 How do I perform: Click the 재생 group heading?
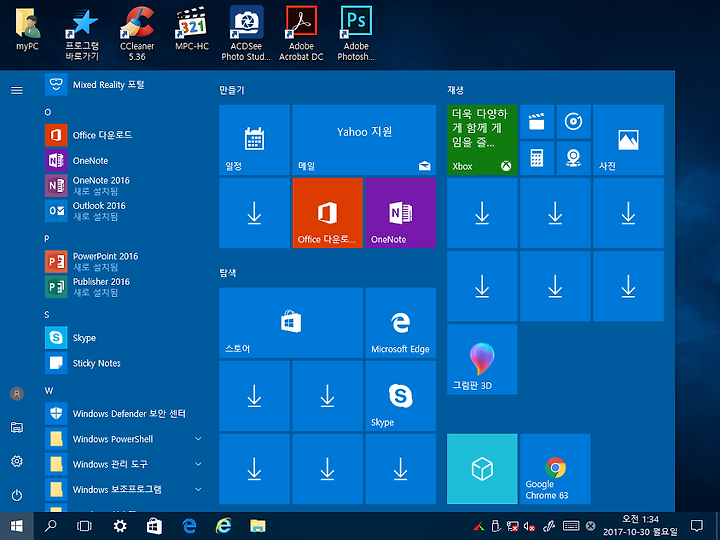tap(456, 90)
